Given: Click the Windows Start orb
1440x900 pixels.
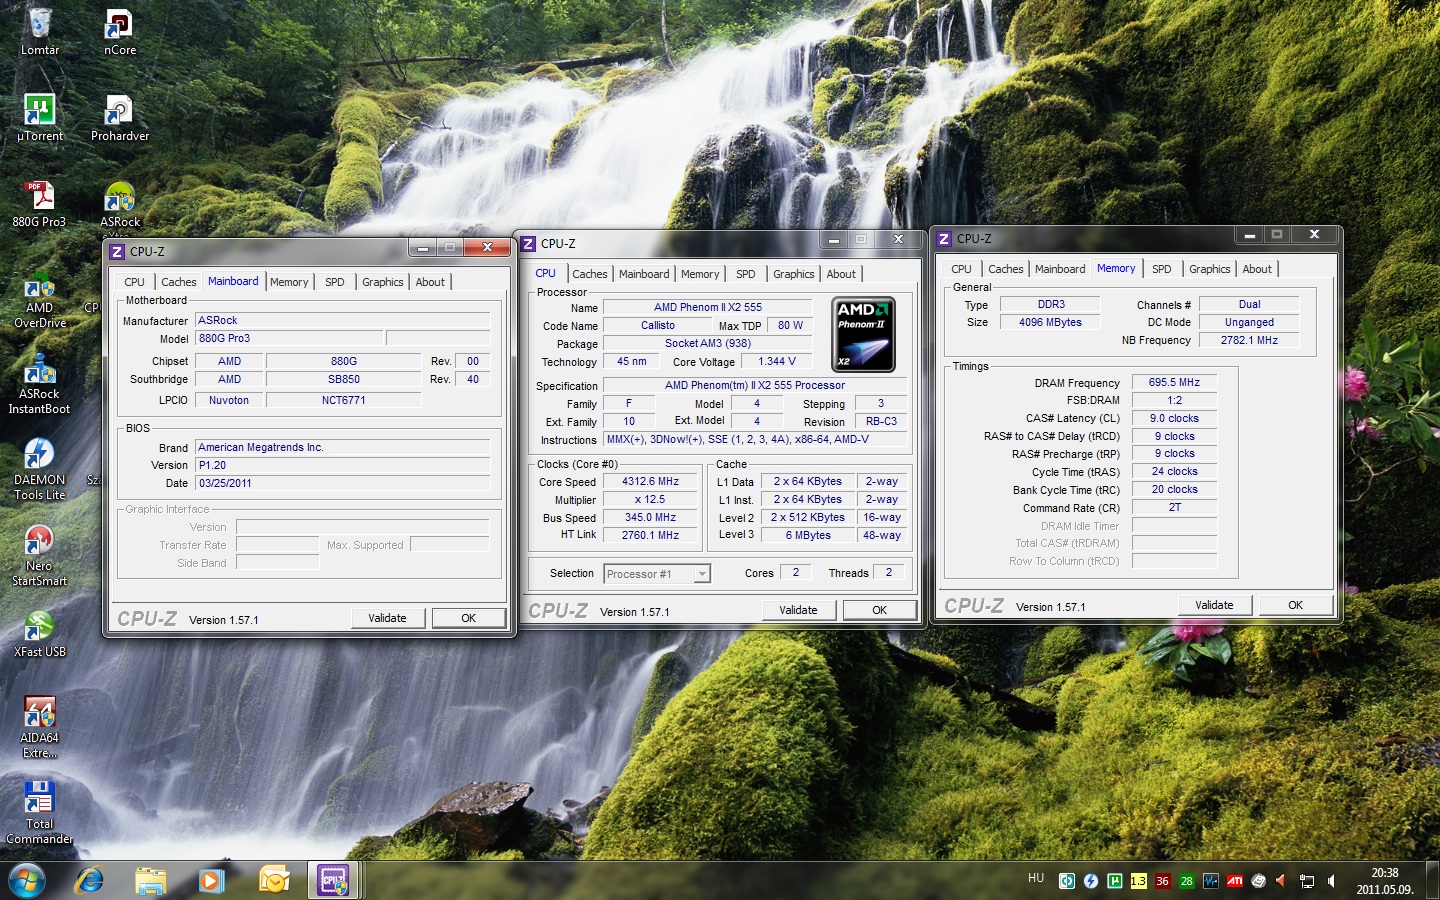Looking at the screenshot, I should pyautogui.click(x=27, y=880).
